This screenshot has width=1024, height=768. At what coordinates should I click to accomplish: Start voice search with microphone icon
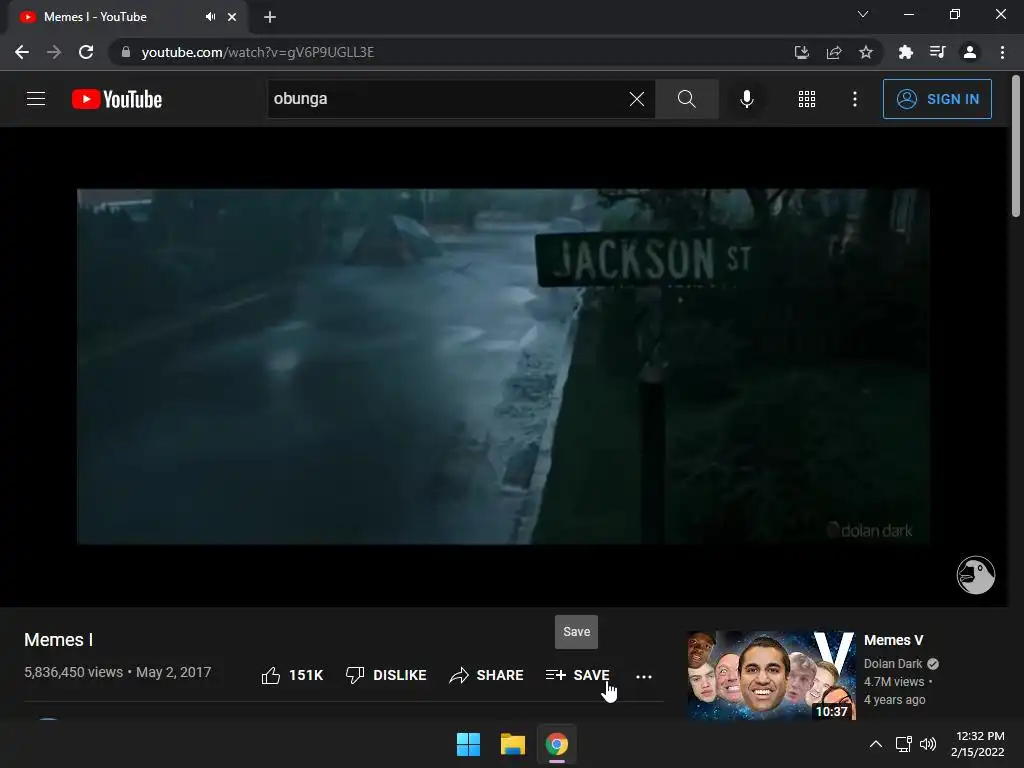(x=746, y=99)
